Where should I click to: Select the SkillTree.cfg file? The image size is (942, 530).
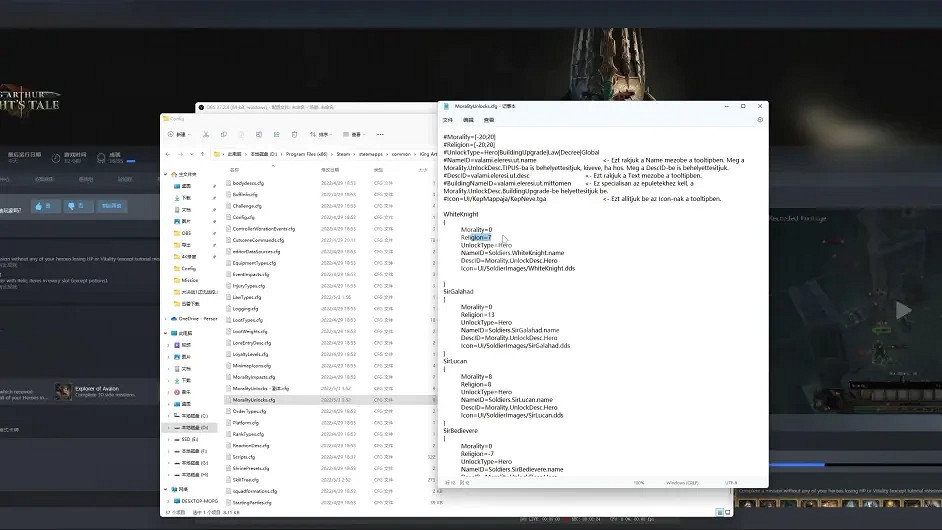(246, 479)
